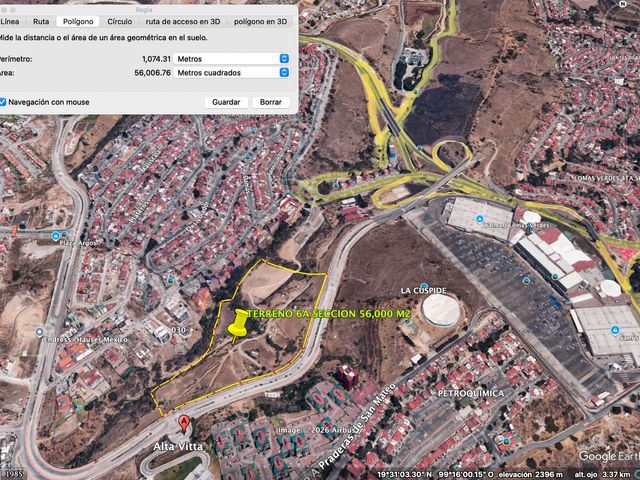The height and width of the screenshot is (480, 640).
Task: Open the ruta de acceso en 3D tab
Action: tap(183, 22)
